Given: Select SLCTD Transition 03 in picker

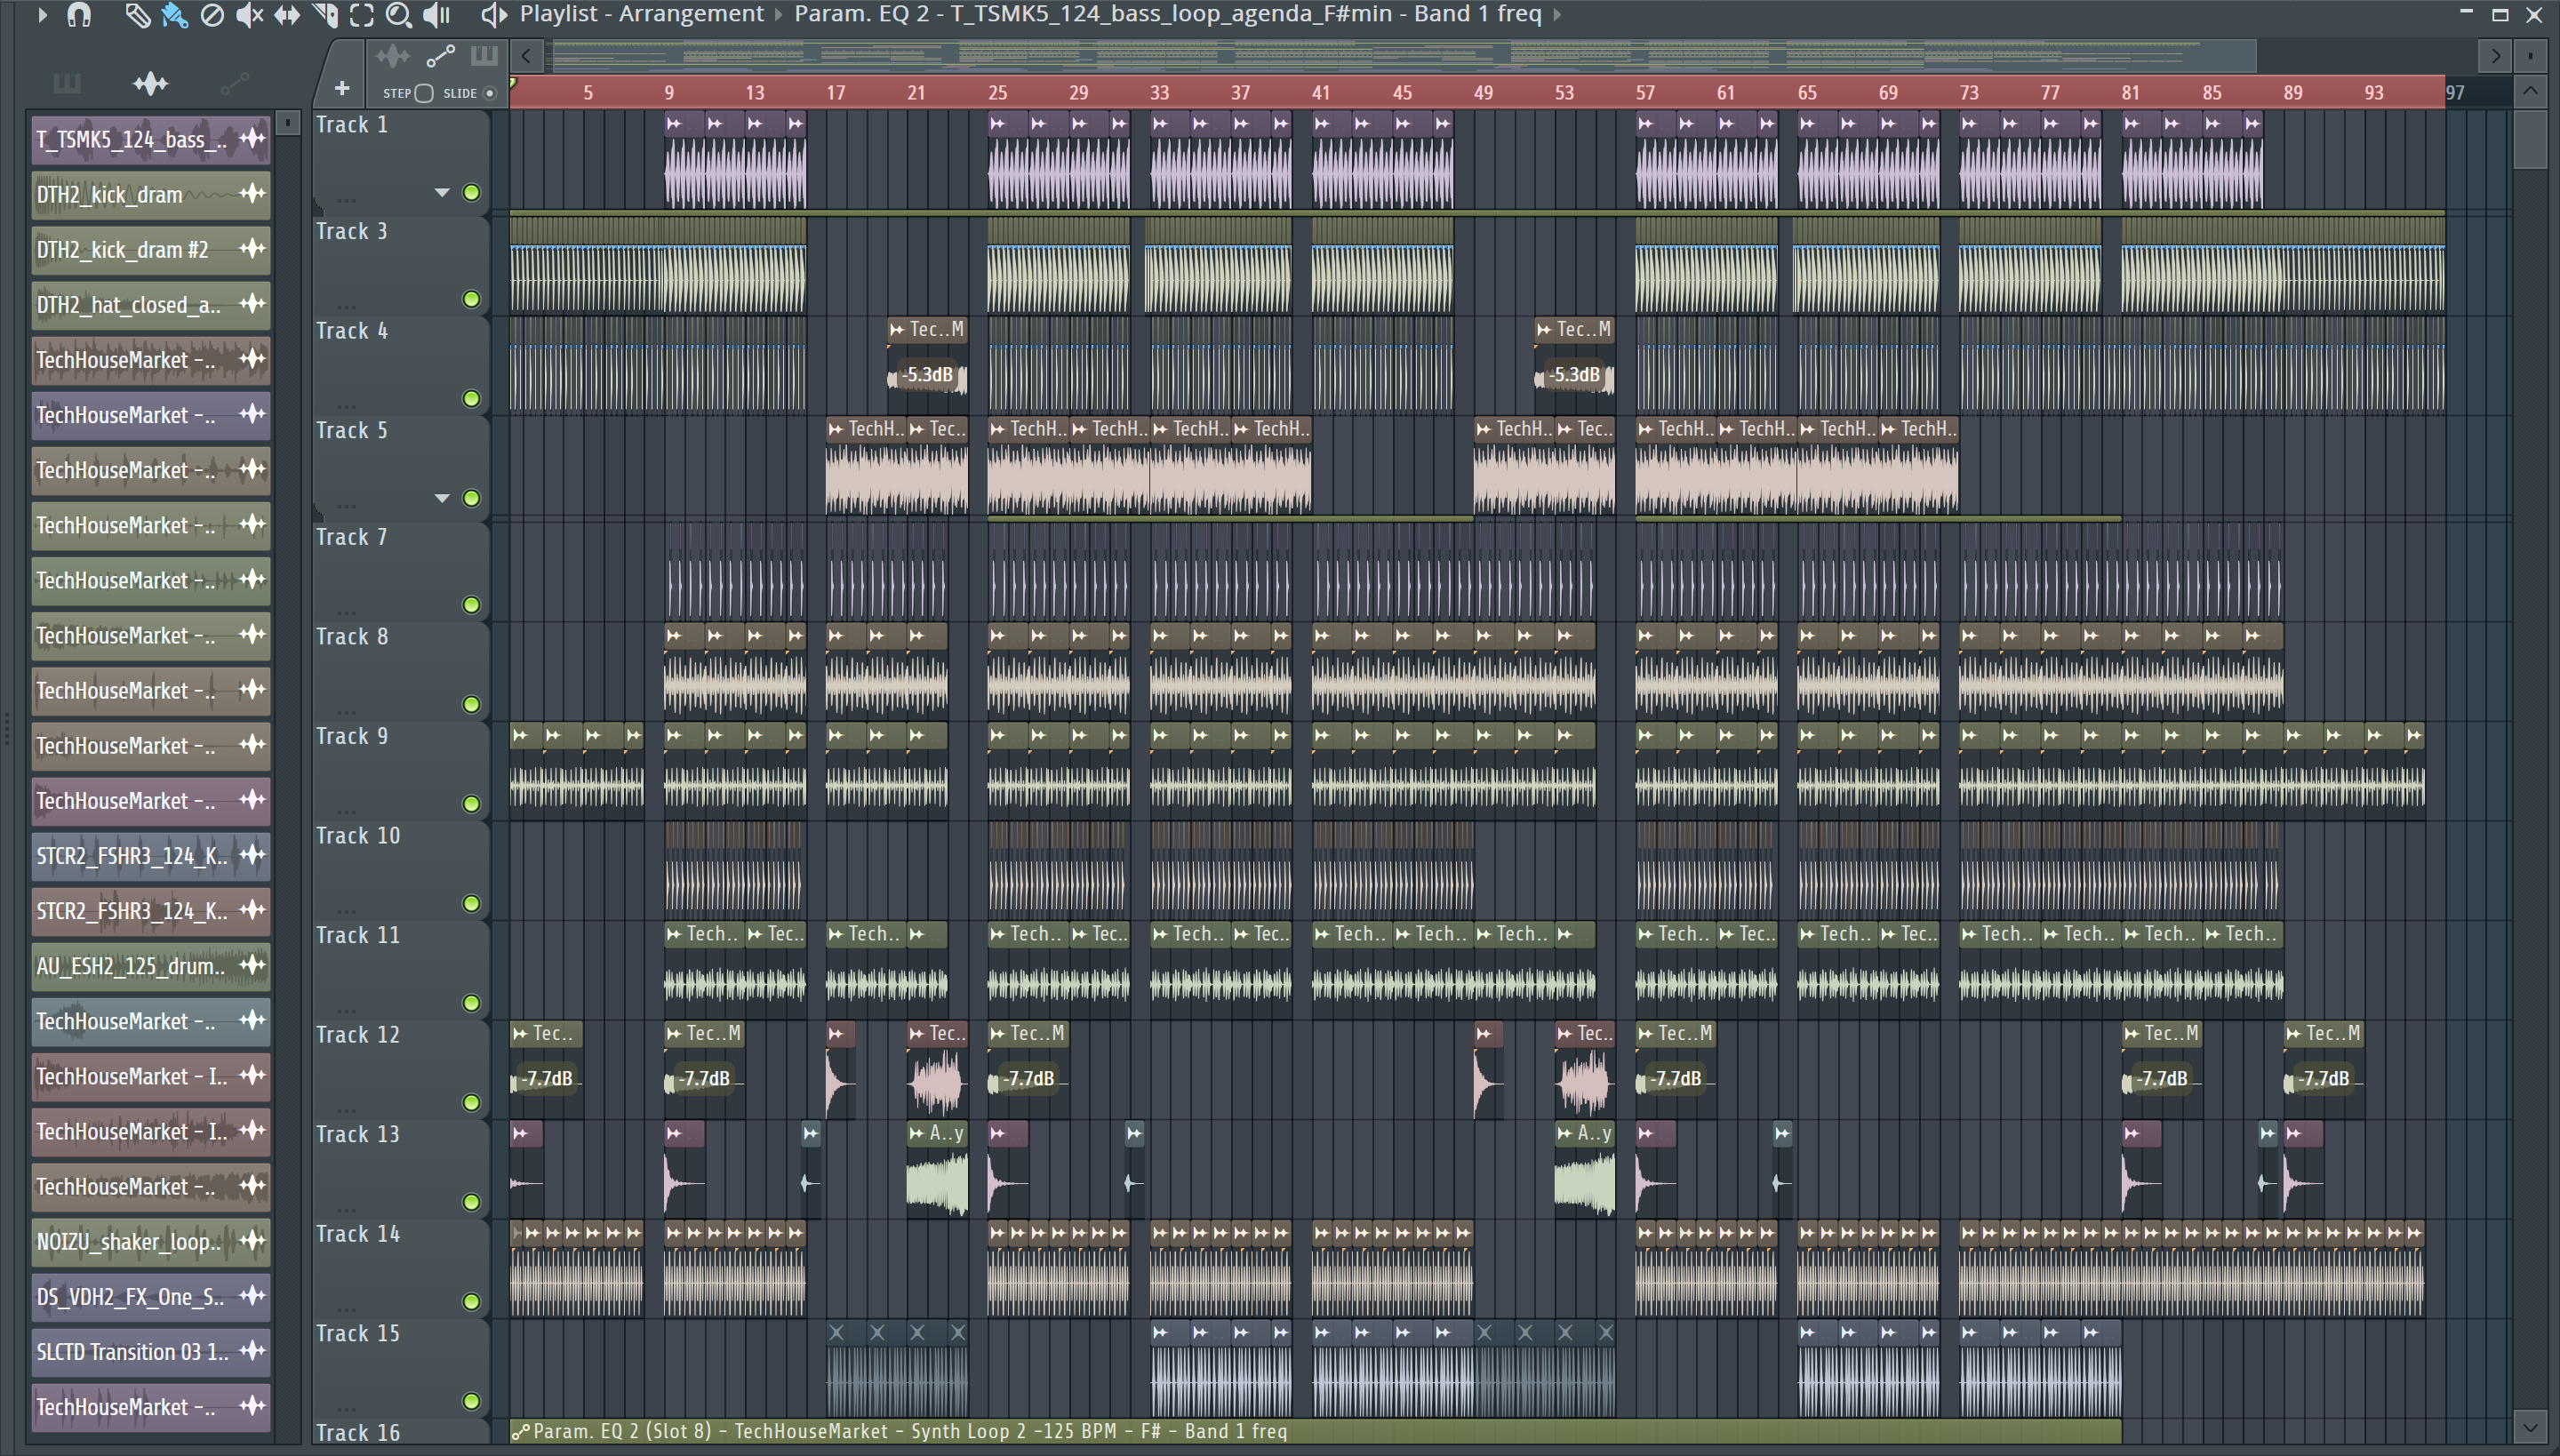Looking at the screenshot, I should (x=151, y=1352).
